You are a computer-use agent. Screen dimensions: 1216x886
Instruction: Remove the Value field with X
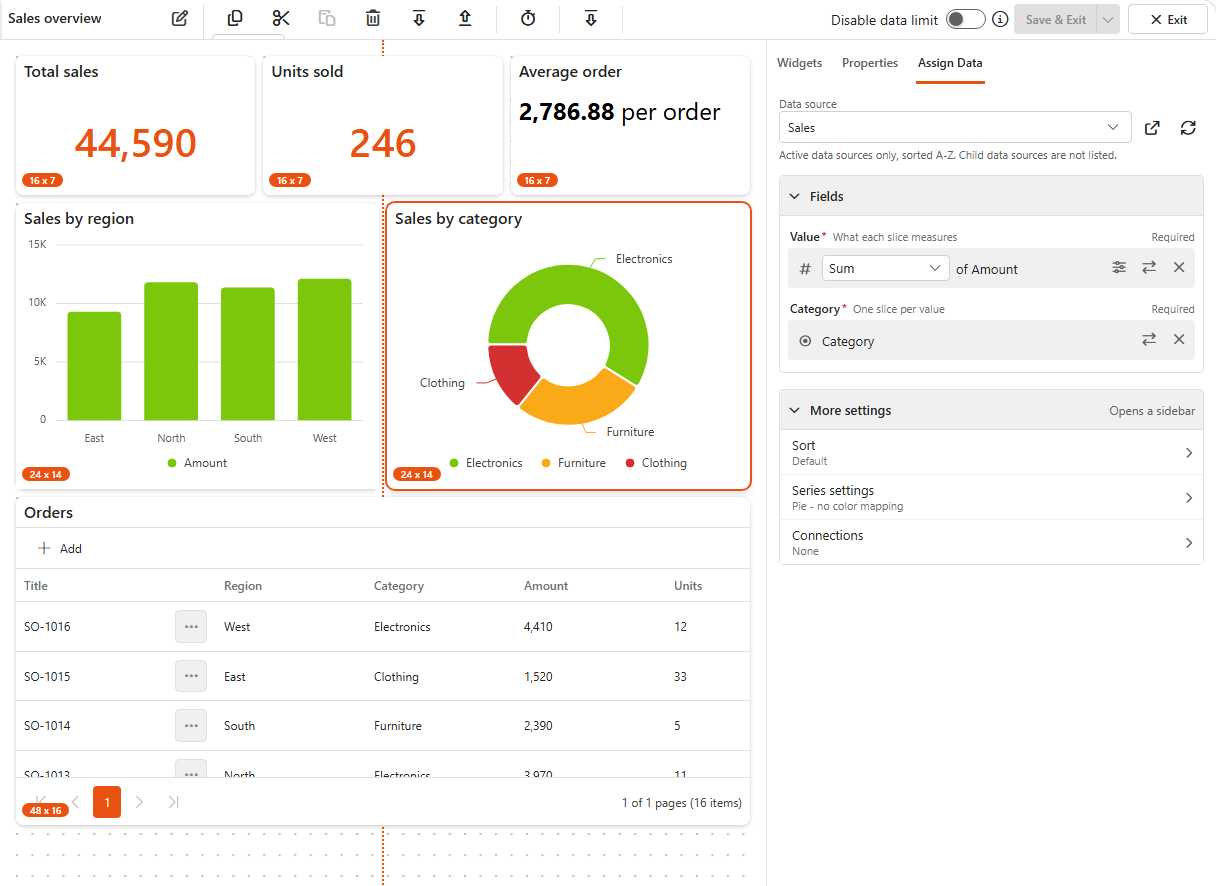tap(1179, 268)
